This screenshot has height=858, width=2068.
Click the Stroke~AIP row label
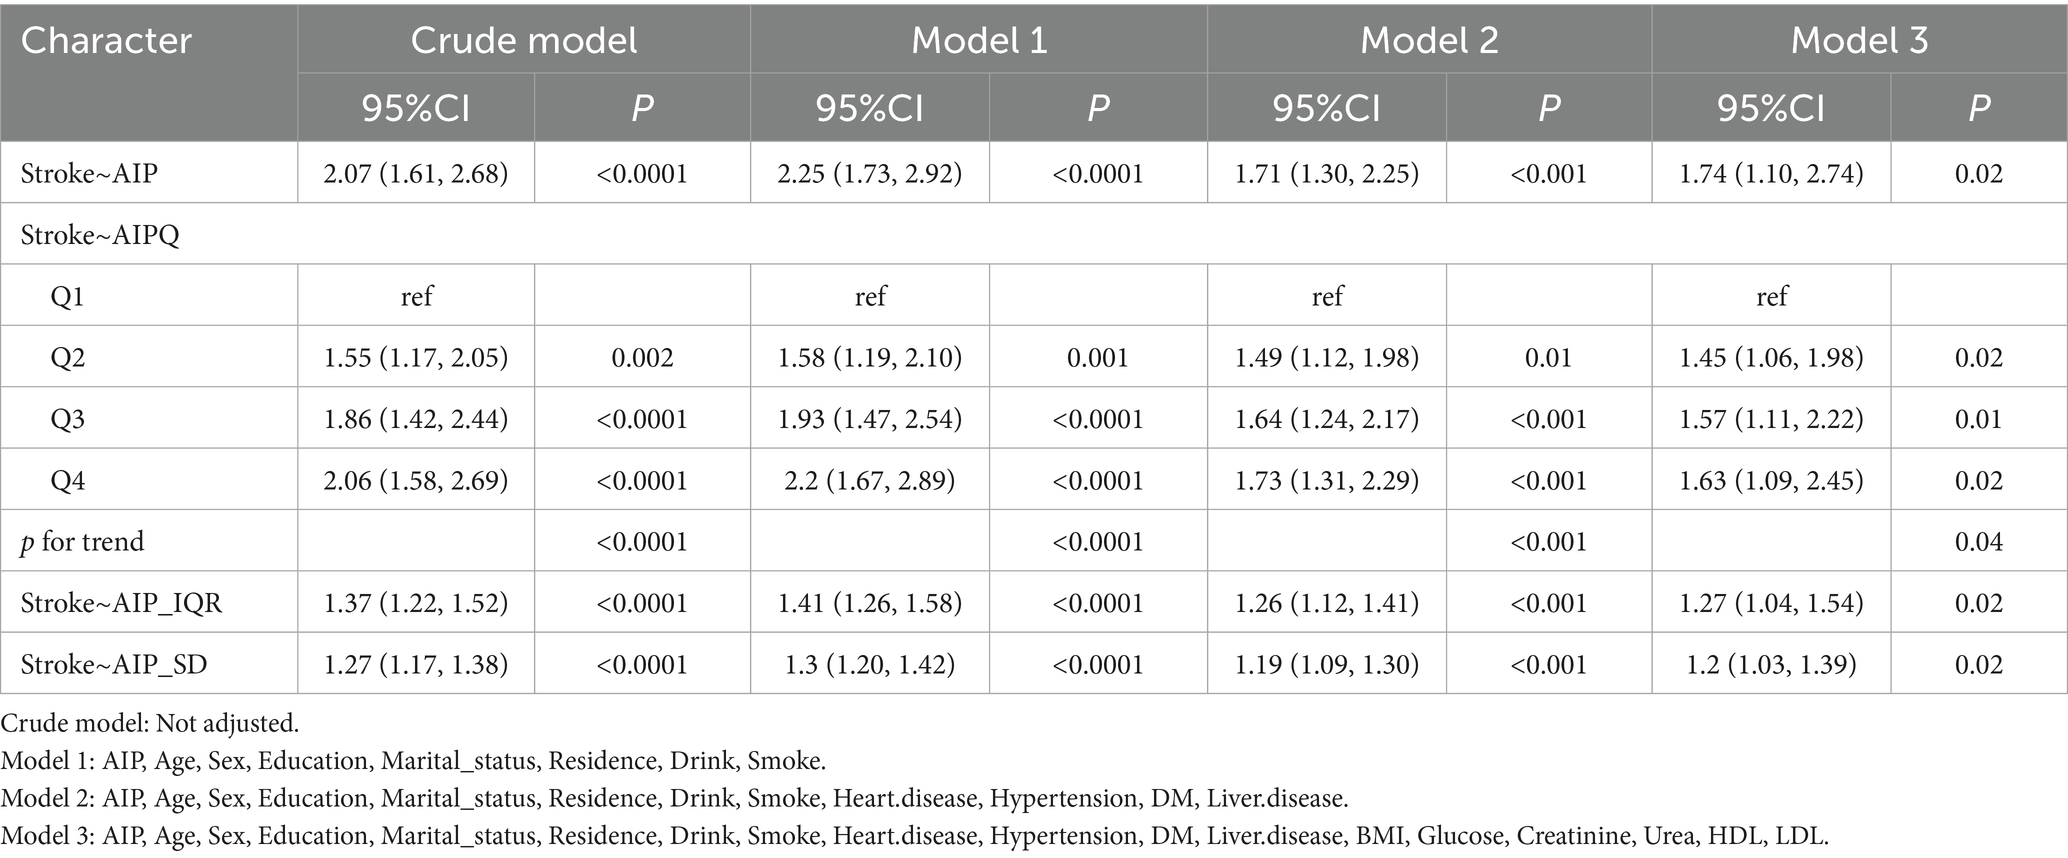click(89, 173)
